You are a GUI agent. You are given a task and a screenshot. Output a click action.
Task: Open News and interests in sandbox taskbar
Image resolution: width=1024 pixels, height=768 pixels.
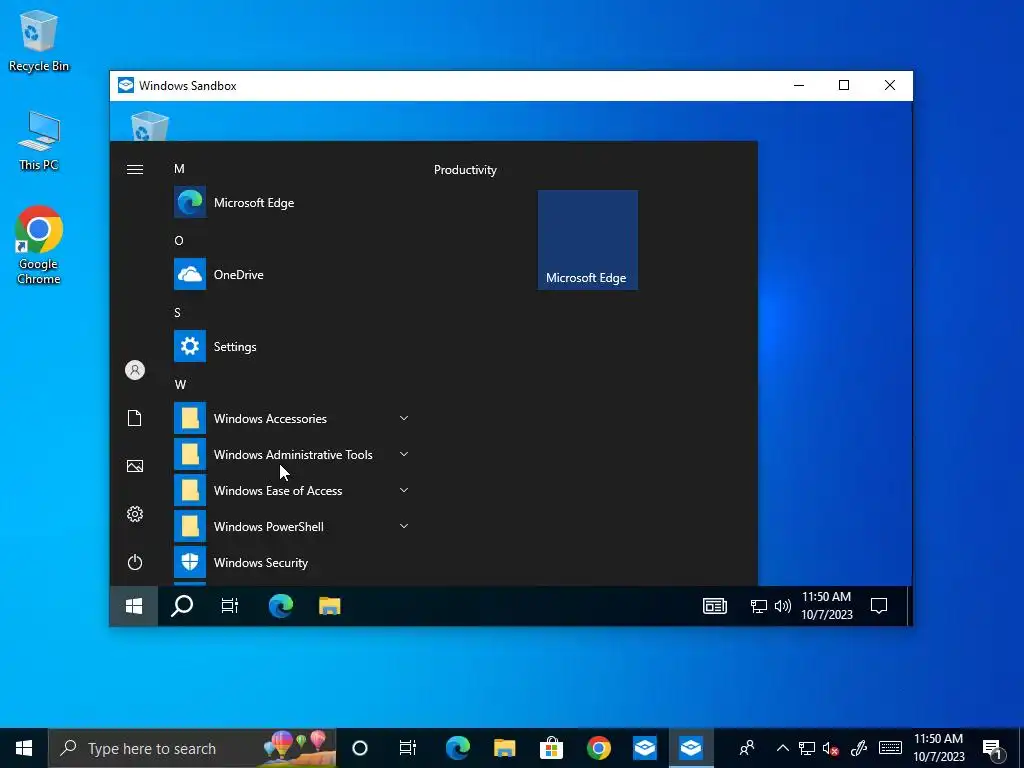714,606
